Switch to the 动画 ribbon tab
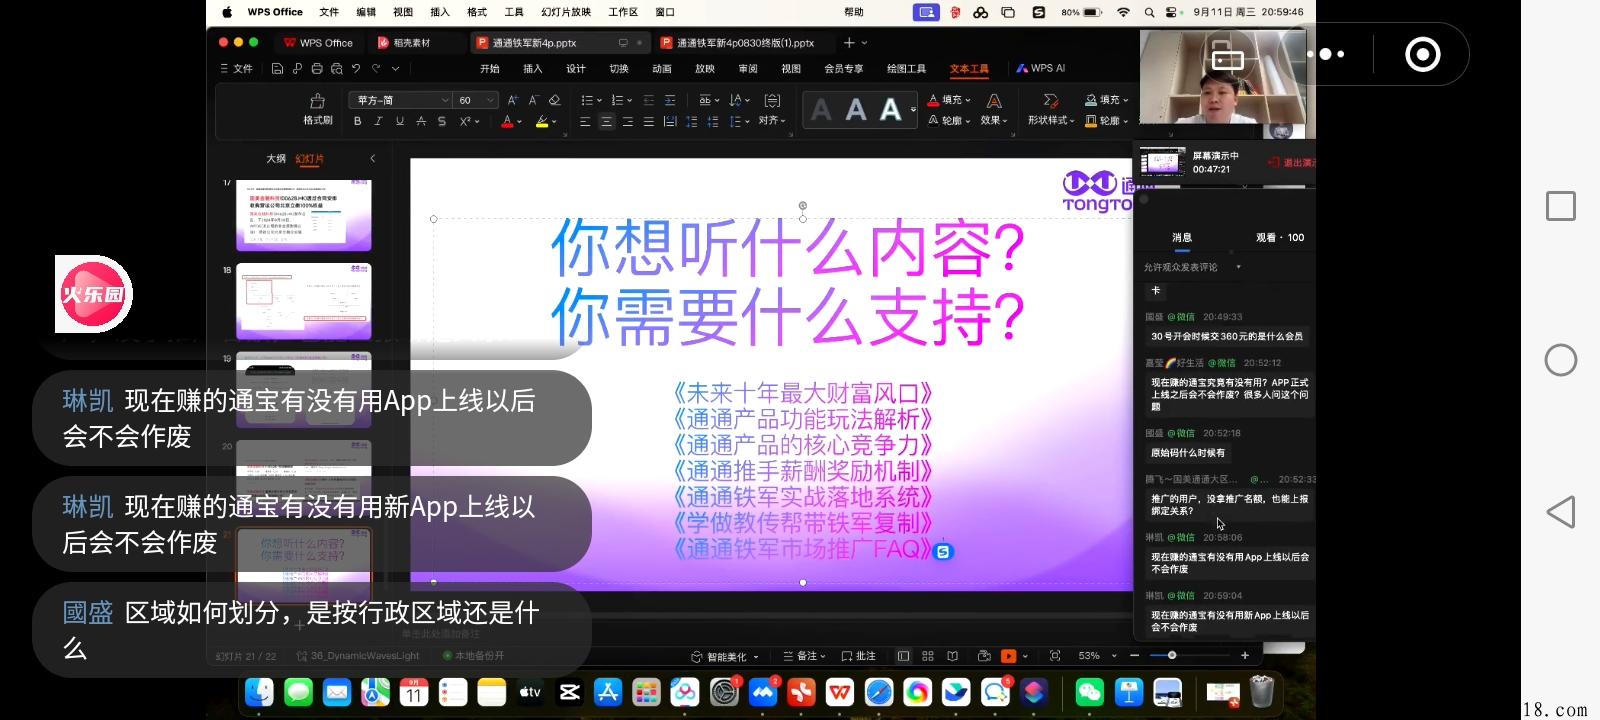Viewport: 1600px width, 720px height. pos(662,69)
